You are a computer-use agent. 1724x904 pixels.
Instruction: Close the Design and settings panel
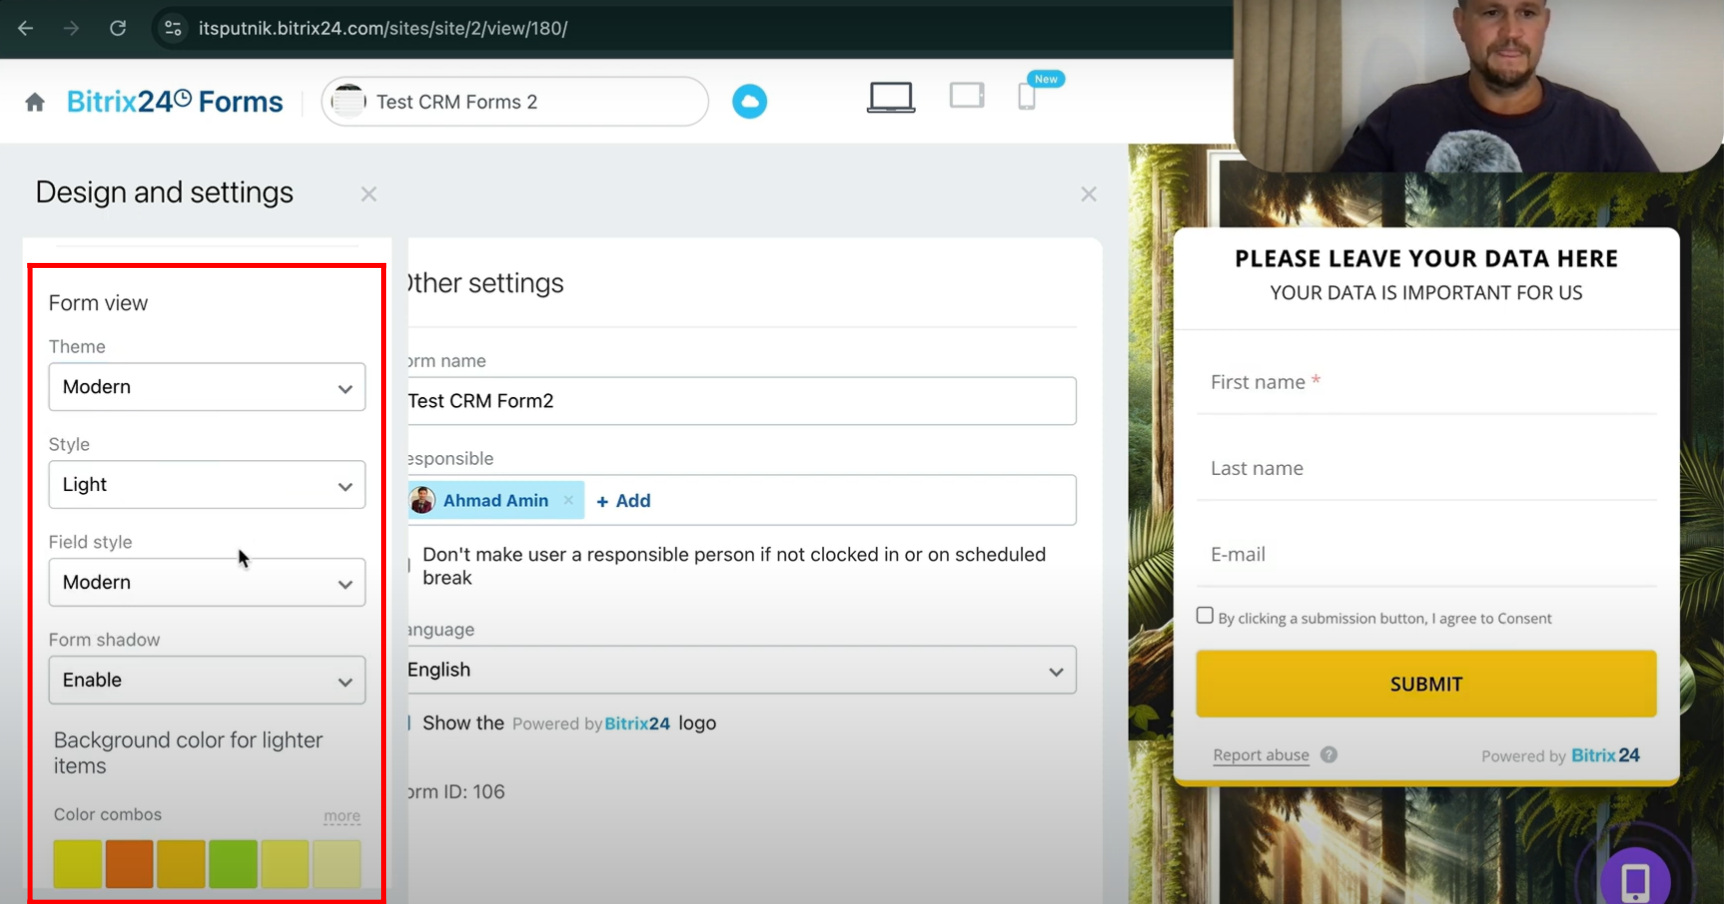[369, 194]
